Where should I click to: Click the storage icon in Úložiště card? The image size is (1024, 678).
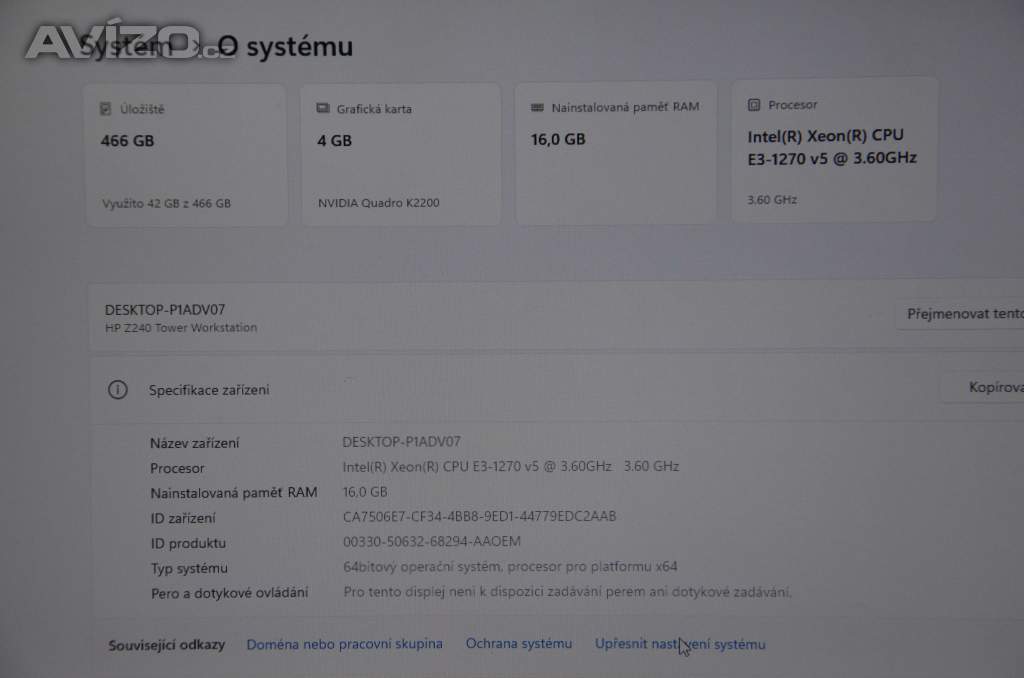pyautogui.click(x=105, y=108)
